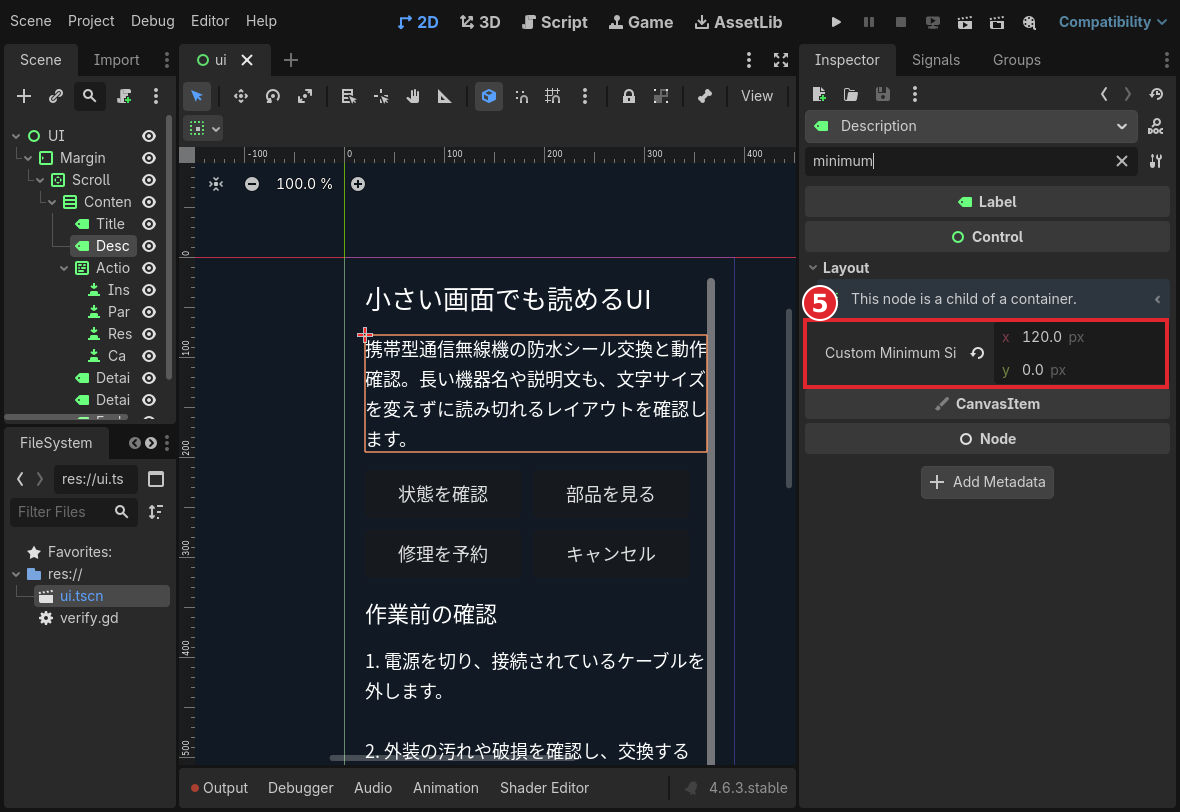Viewport: 1180px width, 812px height.
Task: Run the current scene clapper icon
Action: (965, 22)
